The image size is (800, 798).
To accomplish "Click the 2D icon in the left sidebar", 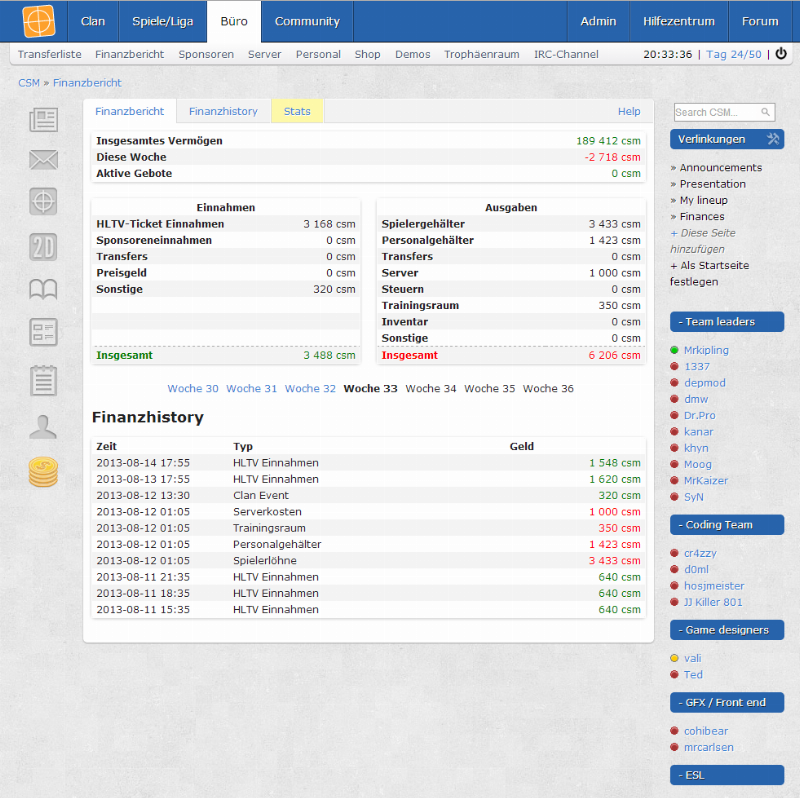I will (42, 246).
